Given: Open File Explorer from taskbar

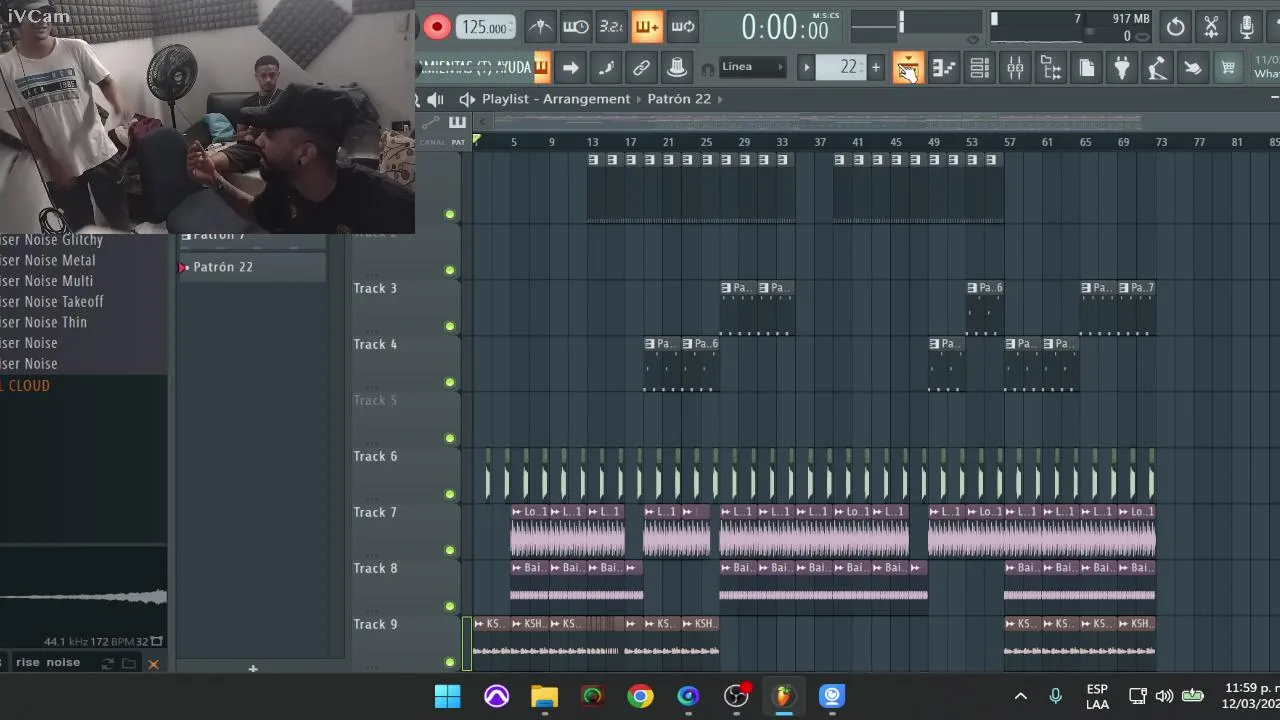Looking at the screenshot, I should pyautogui.click(x=544, y=696).
